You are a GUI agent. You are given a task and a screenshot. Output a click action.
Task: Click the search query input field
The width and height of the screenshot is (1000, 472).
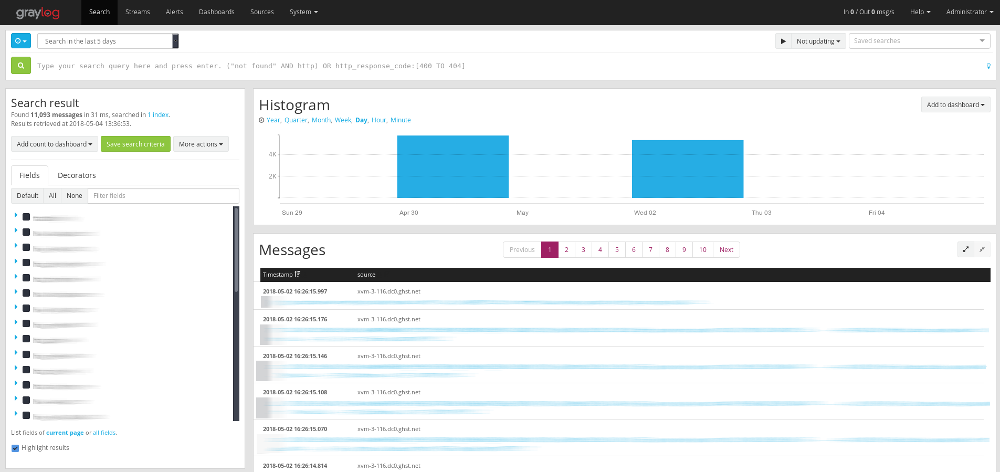click(500, 67)
